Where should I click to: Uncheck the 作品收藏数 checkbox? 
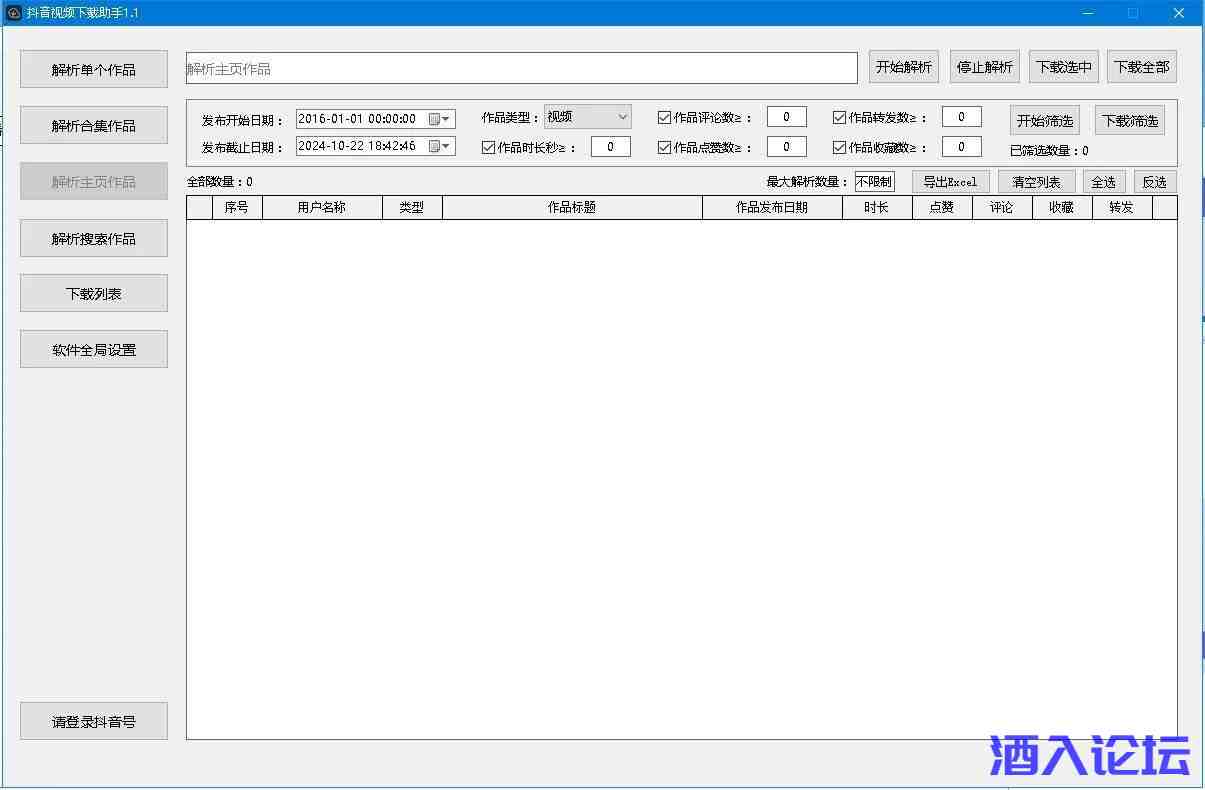click(x=840, y=148)
